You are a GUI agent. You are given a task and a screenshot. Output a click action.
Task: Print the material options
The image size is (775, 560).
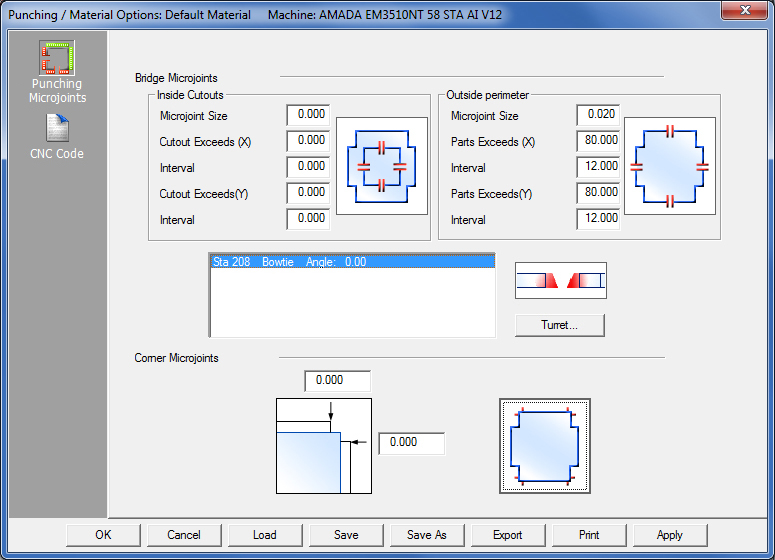click(x=589, y=535)
